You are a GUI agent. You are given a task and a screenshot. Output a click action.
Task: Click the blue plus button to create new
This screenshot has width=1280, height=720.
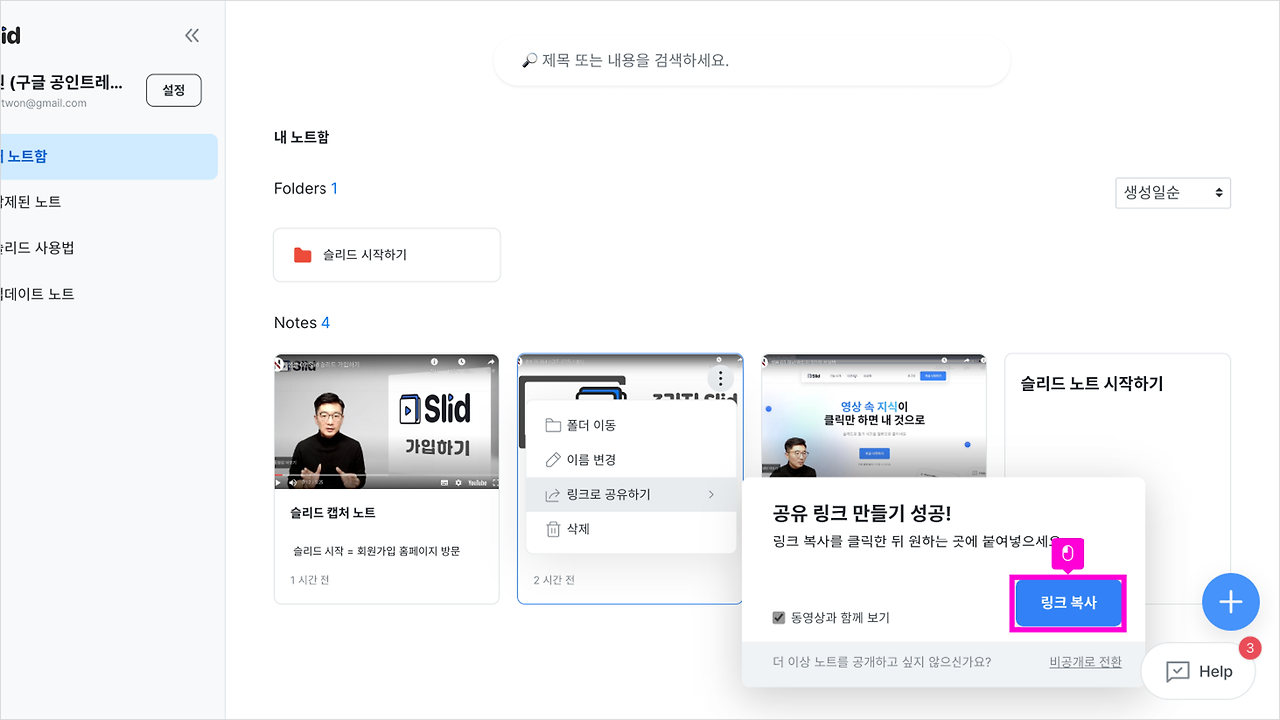tap(1231, 602)
